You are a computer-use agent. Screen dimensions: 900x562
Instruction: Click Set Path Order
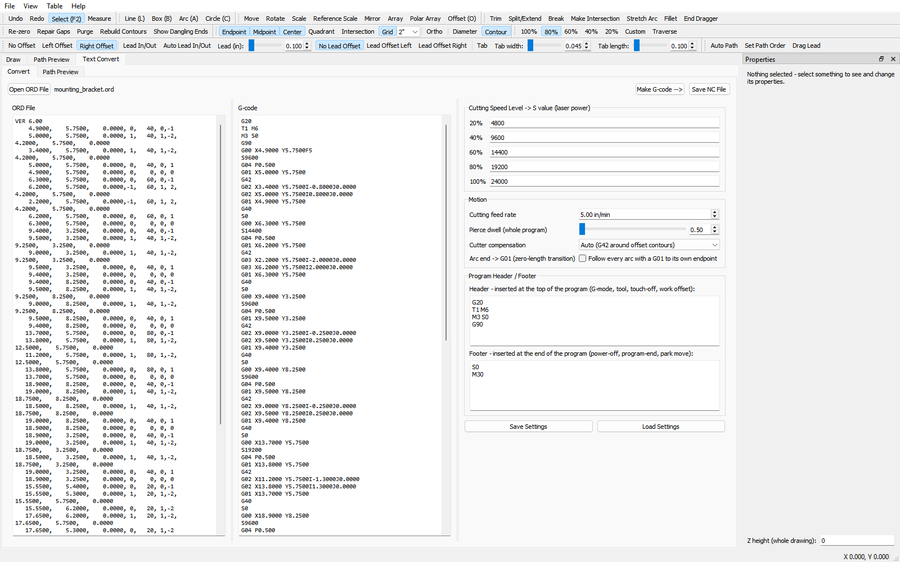(765, 45)
